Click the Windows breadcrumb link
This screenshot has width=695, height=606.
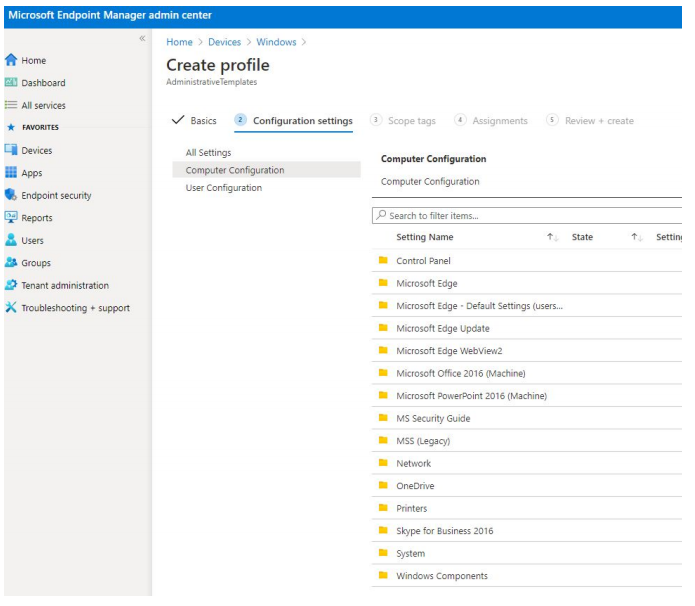pyautogui.click(x=276, y=42)
